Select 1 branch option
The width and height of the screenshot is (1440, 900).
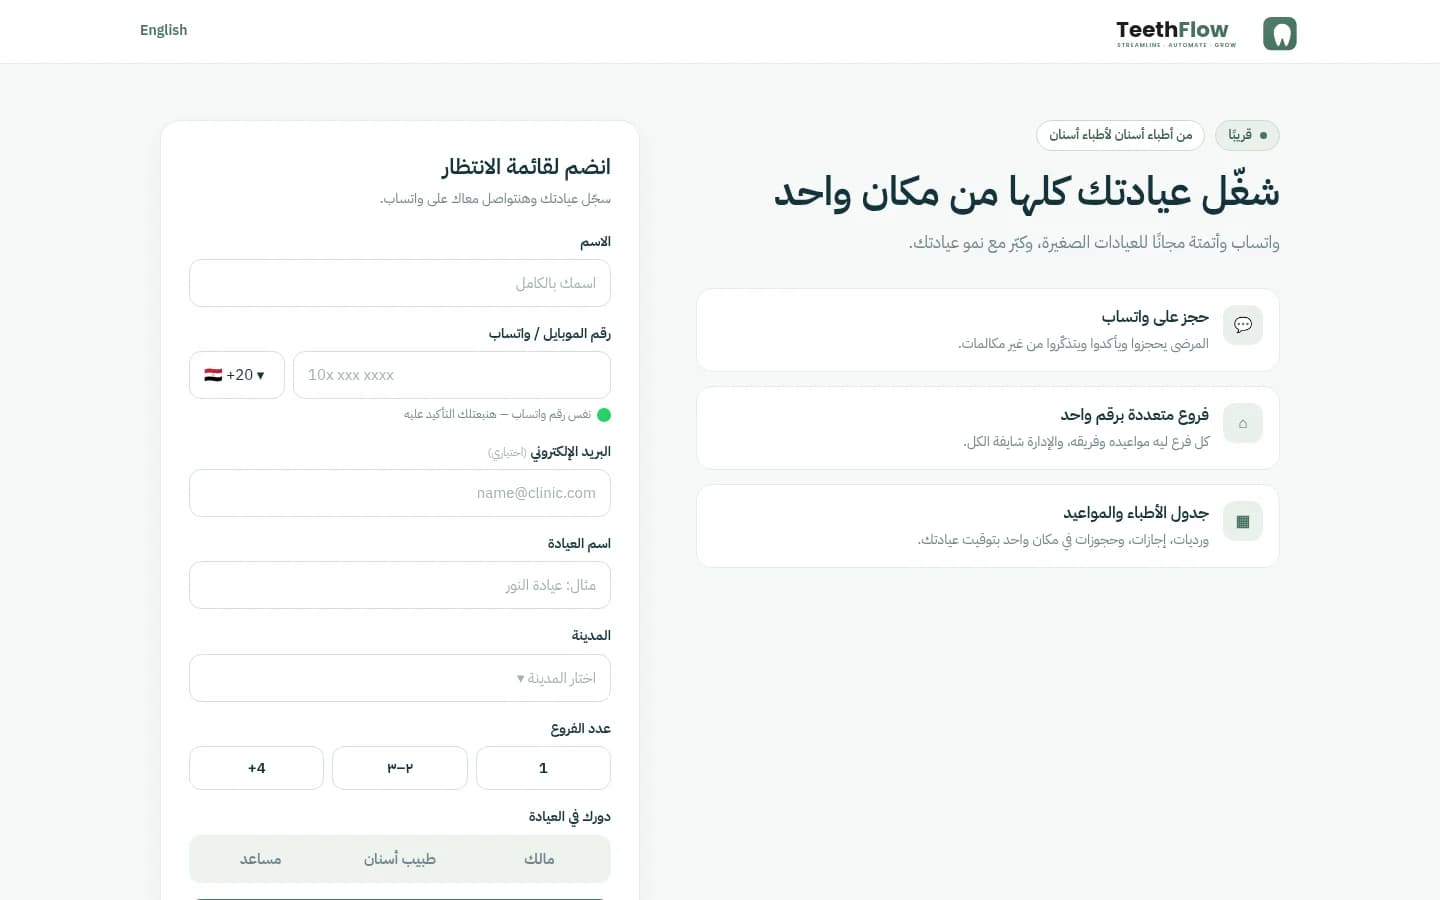click(x=543, y=768)
